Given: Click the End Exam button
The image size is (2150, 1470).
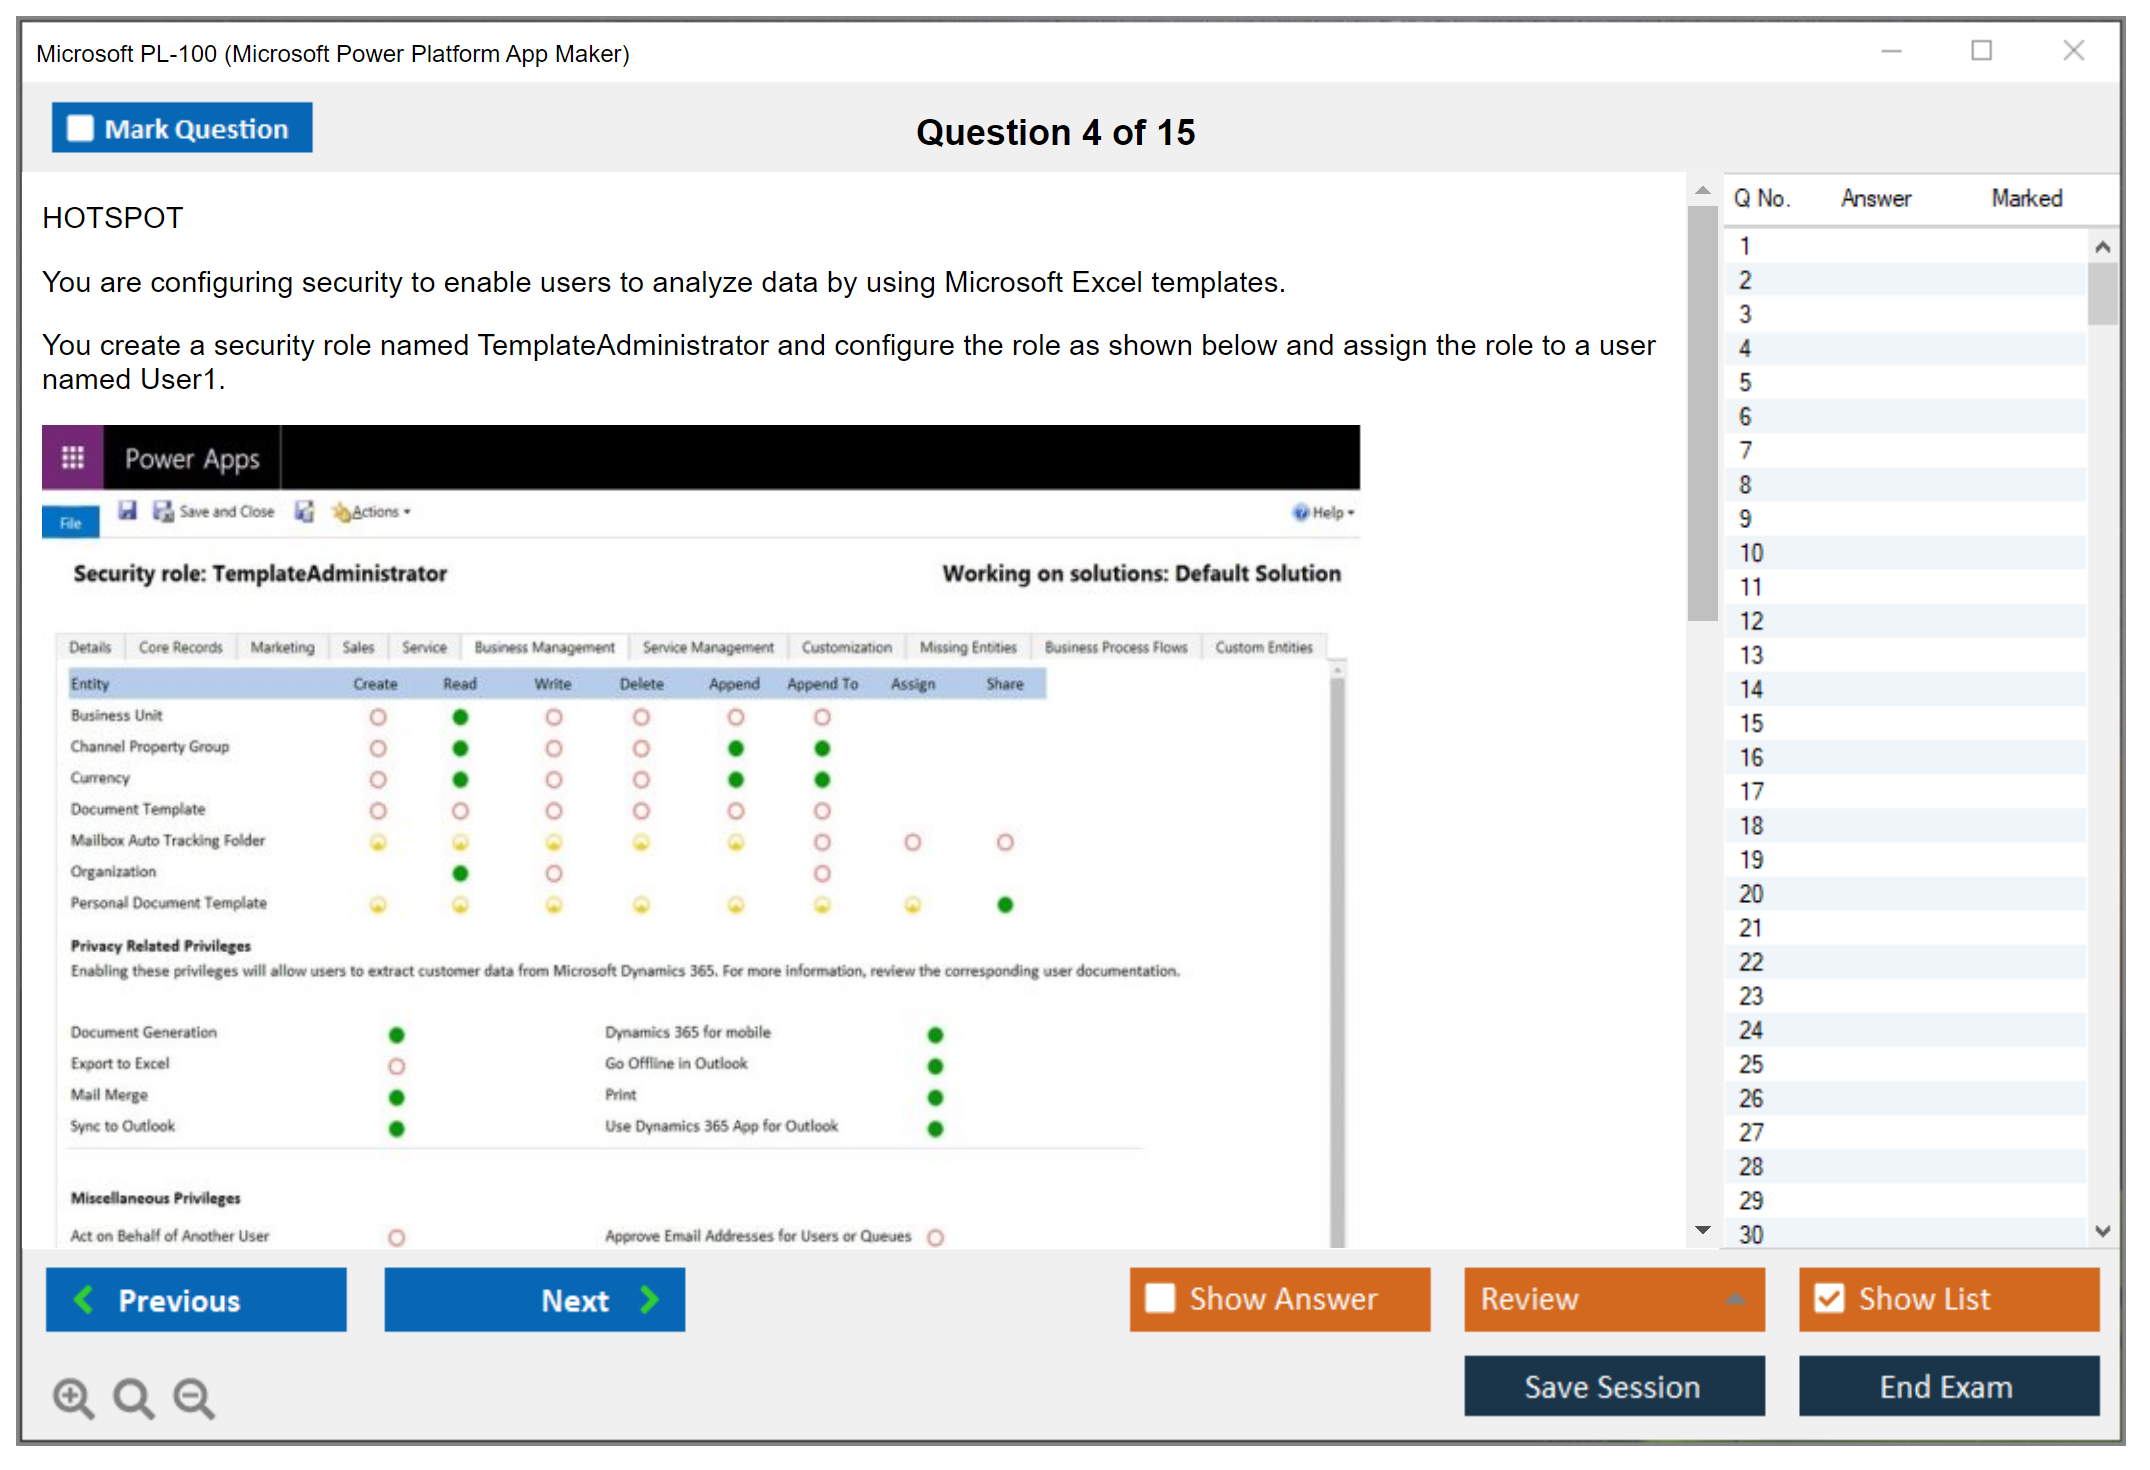Looking at the screenshot, I should (1947, 1386).
